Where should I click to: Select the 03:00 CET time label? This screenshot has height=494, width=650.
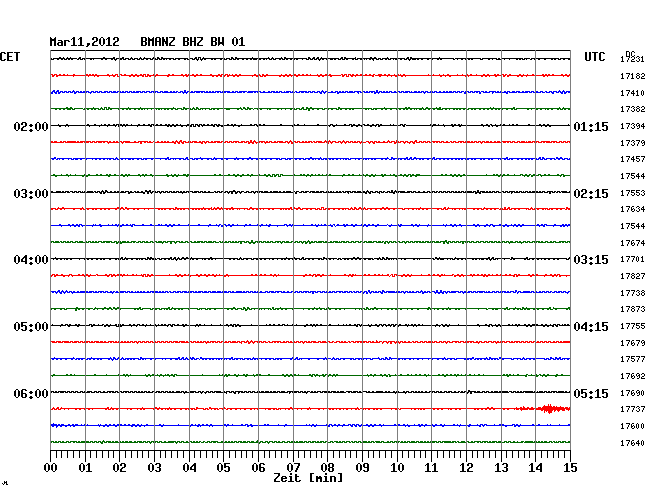[31, 194]
